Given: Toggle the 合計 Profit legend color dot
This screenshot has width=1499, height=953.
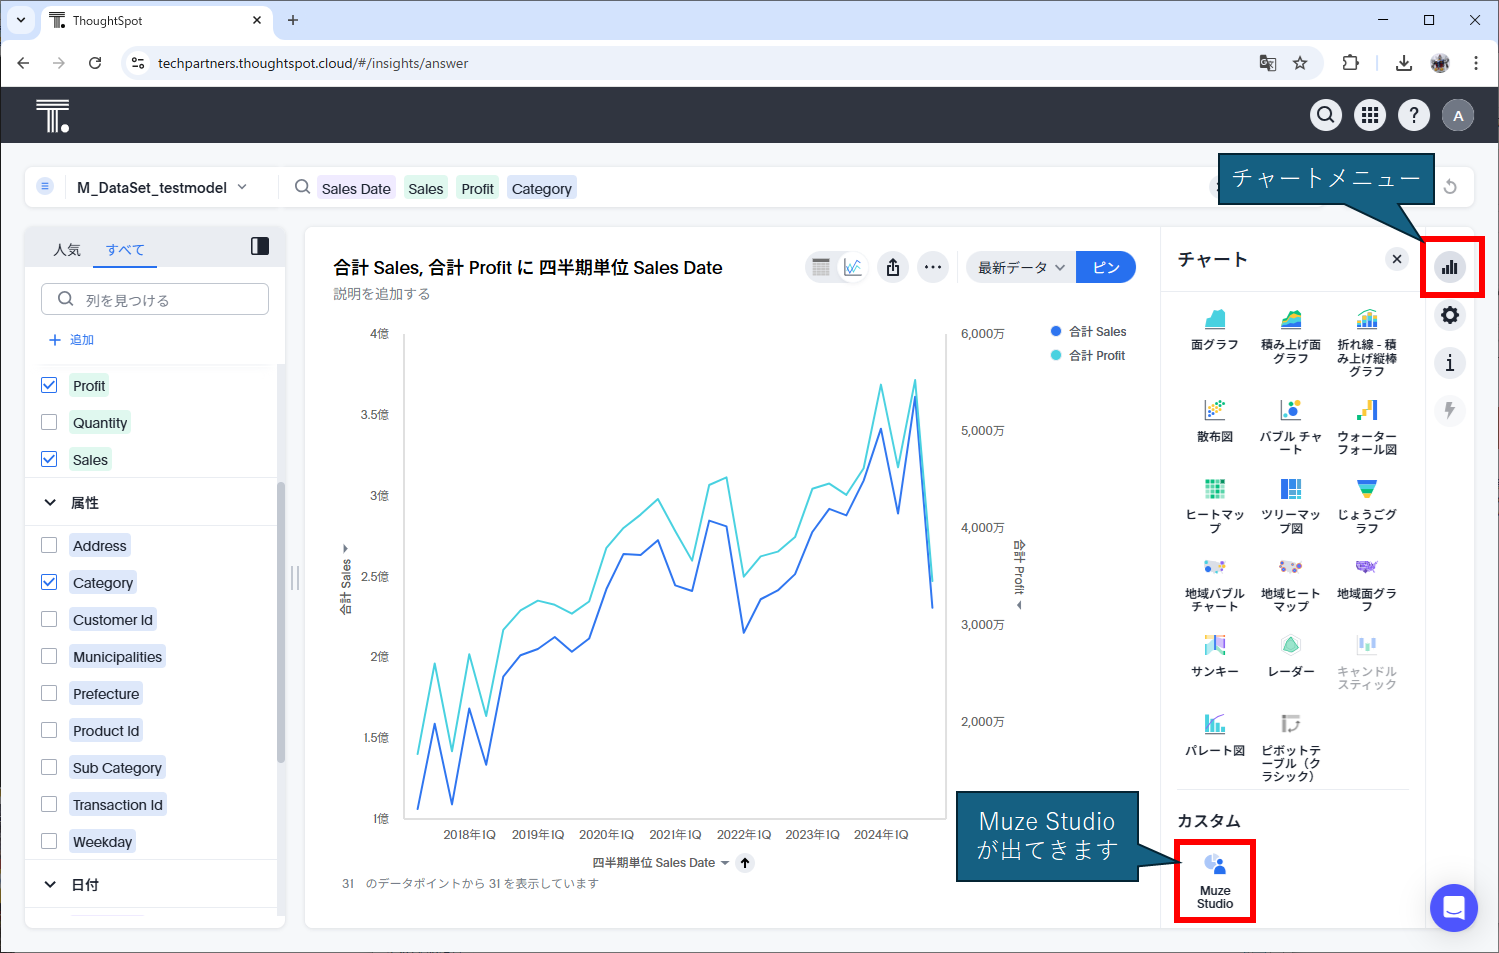Looking at the screenshot, I should point(1056,355).
